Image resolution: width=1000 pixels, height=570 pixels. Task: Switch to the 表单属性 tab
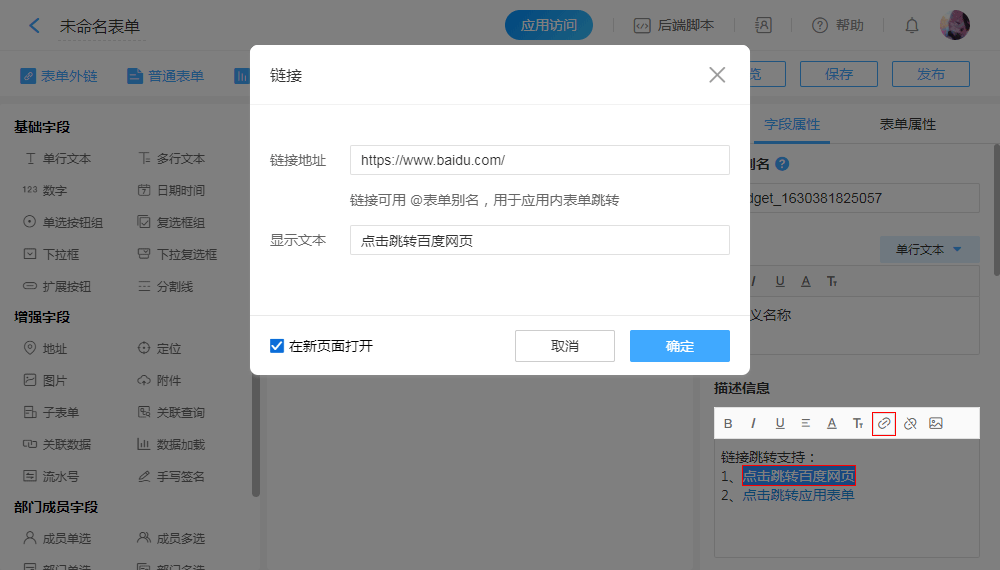[907, 124]
